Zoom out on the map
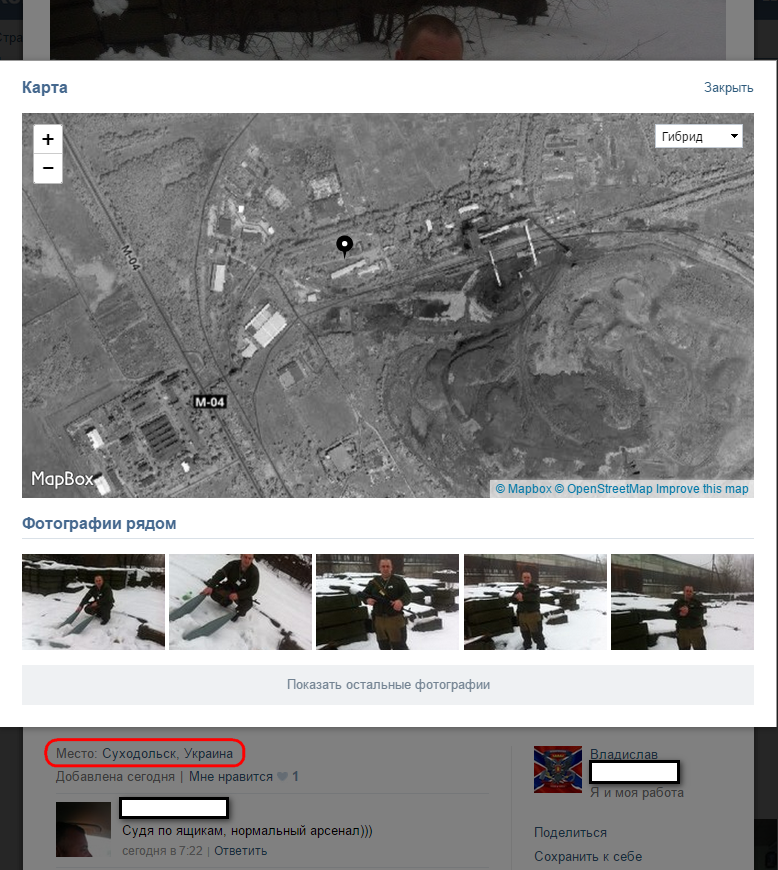Screen dimensions: 778x870 point(48,169)
